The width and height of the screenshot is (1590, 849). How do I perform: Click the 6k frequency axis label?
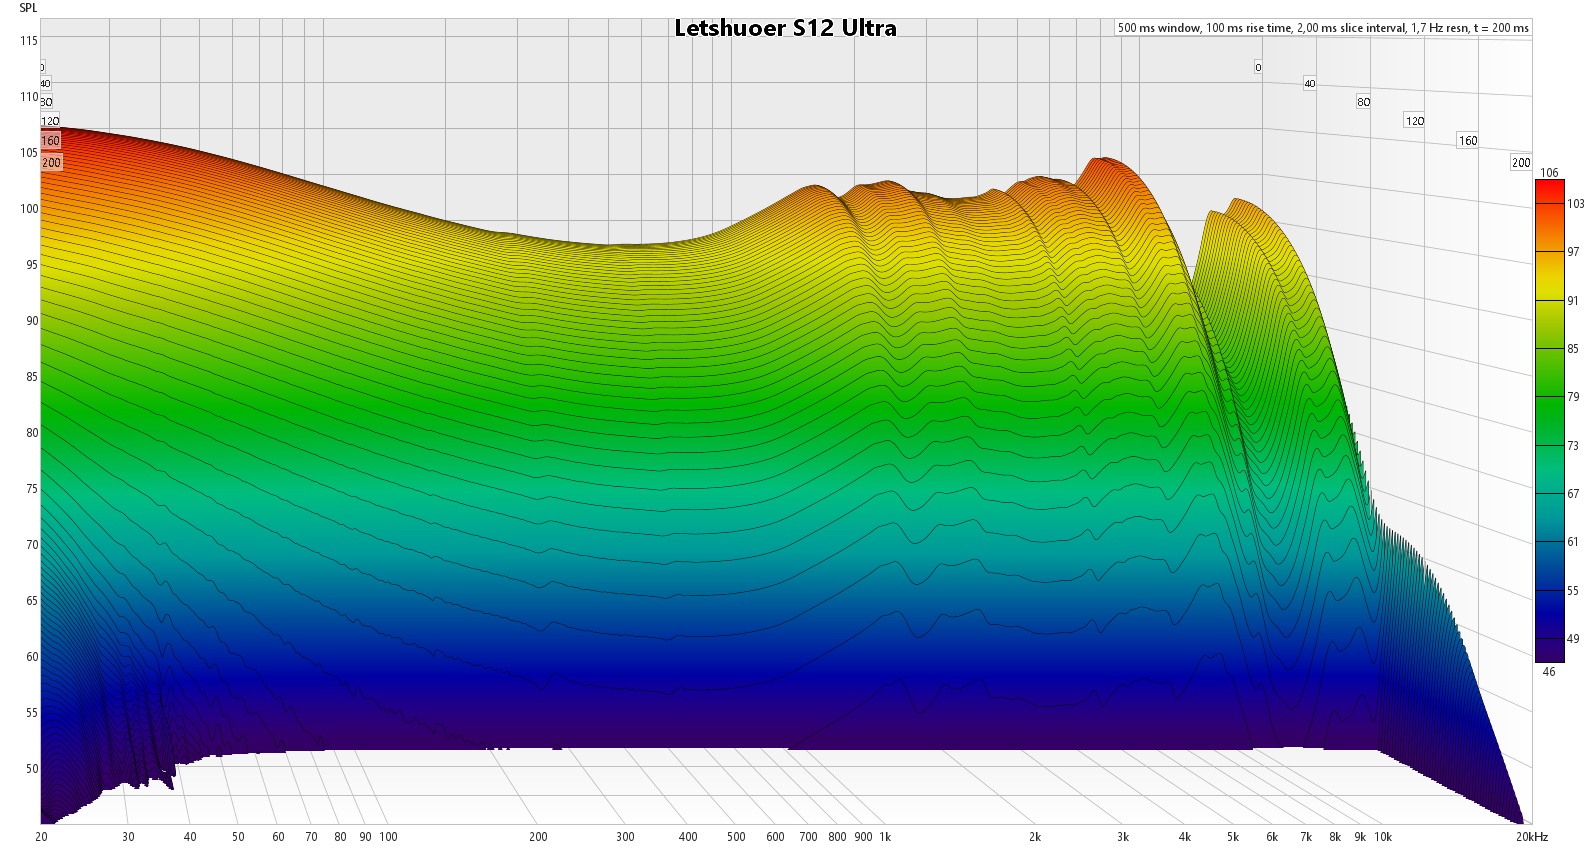tap(1272, 837)
